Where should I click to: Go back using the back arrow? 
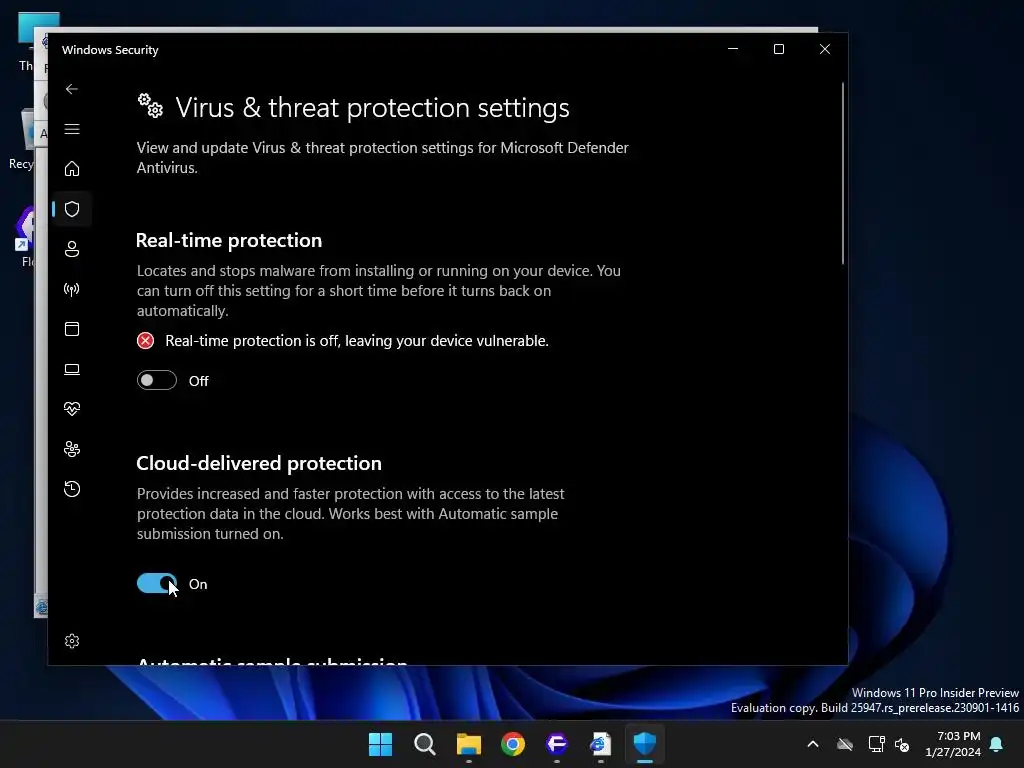72,89
